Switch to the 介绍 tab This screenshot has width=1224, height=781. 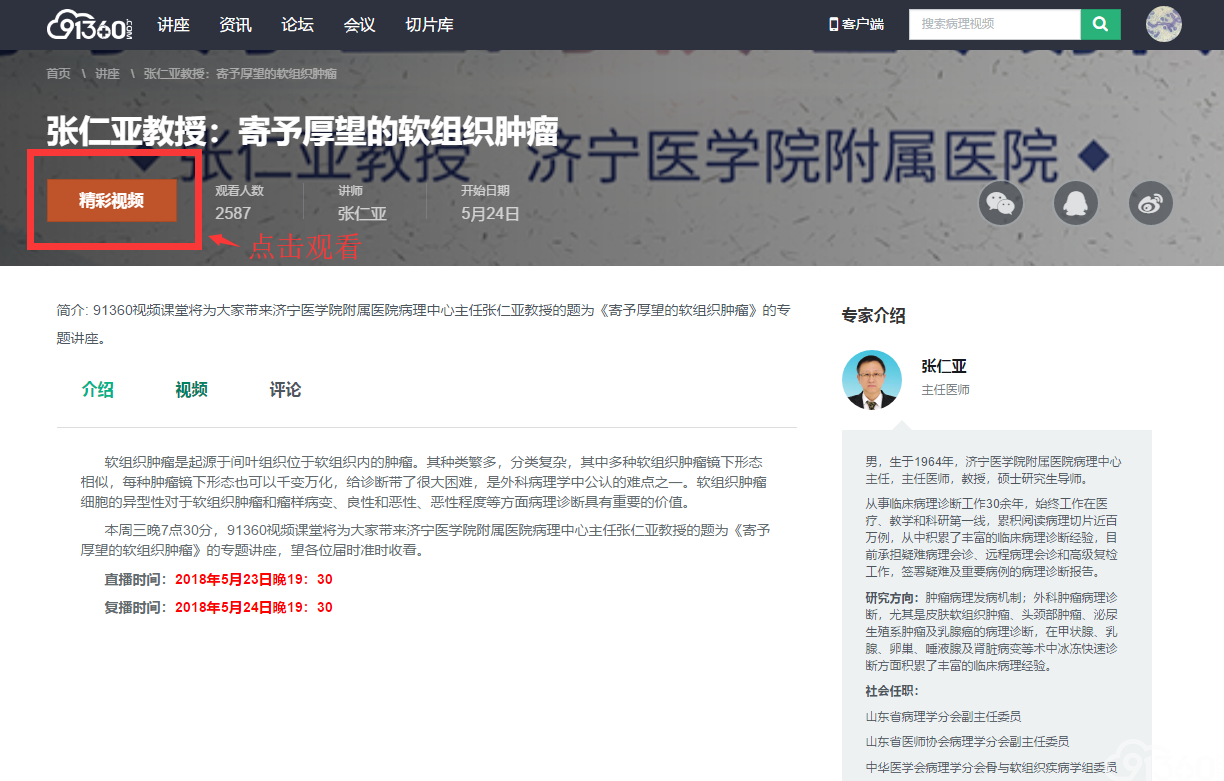point(98,390)
